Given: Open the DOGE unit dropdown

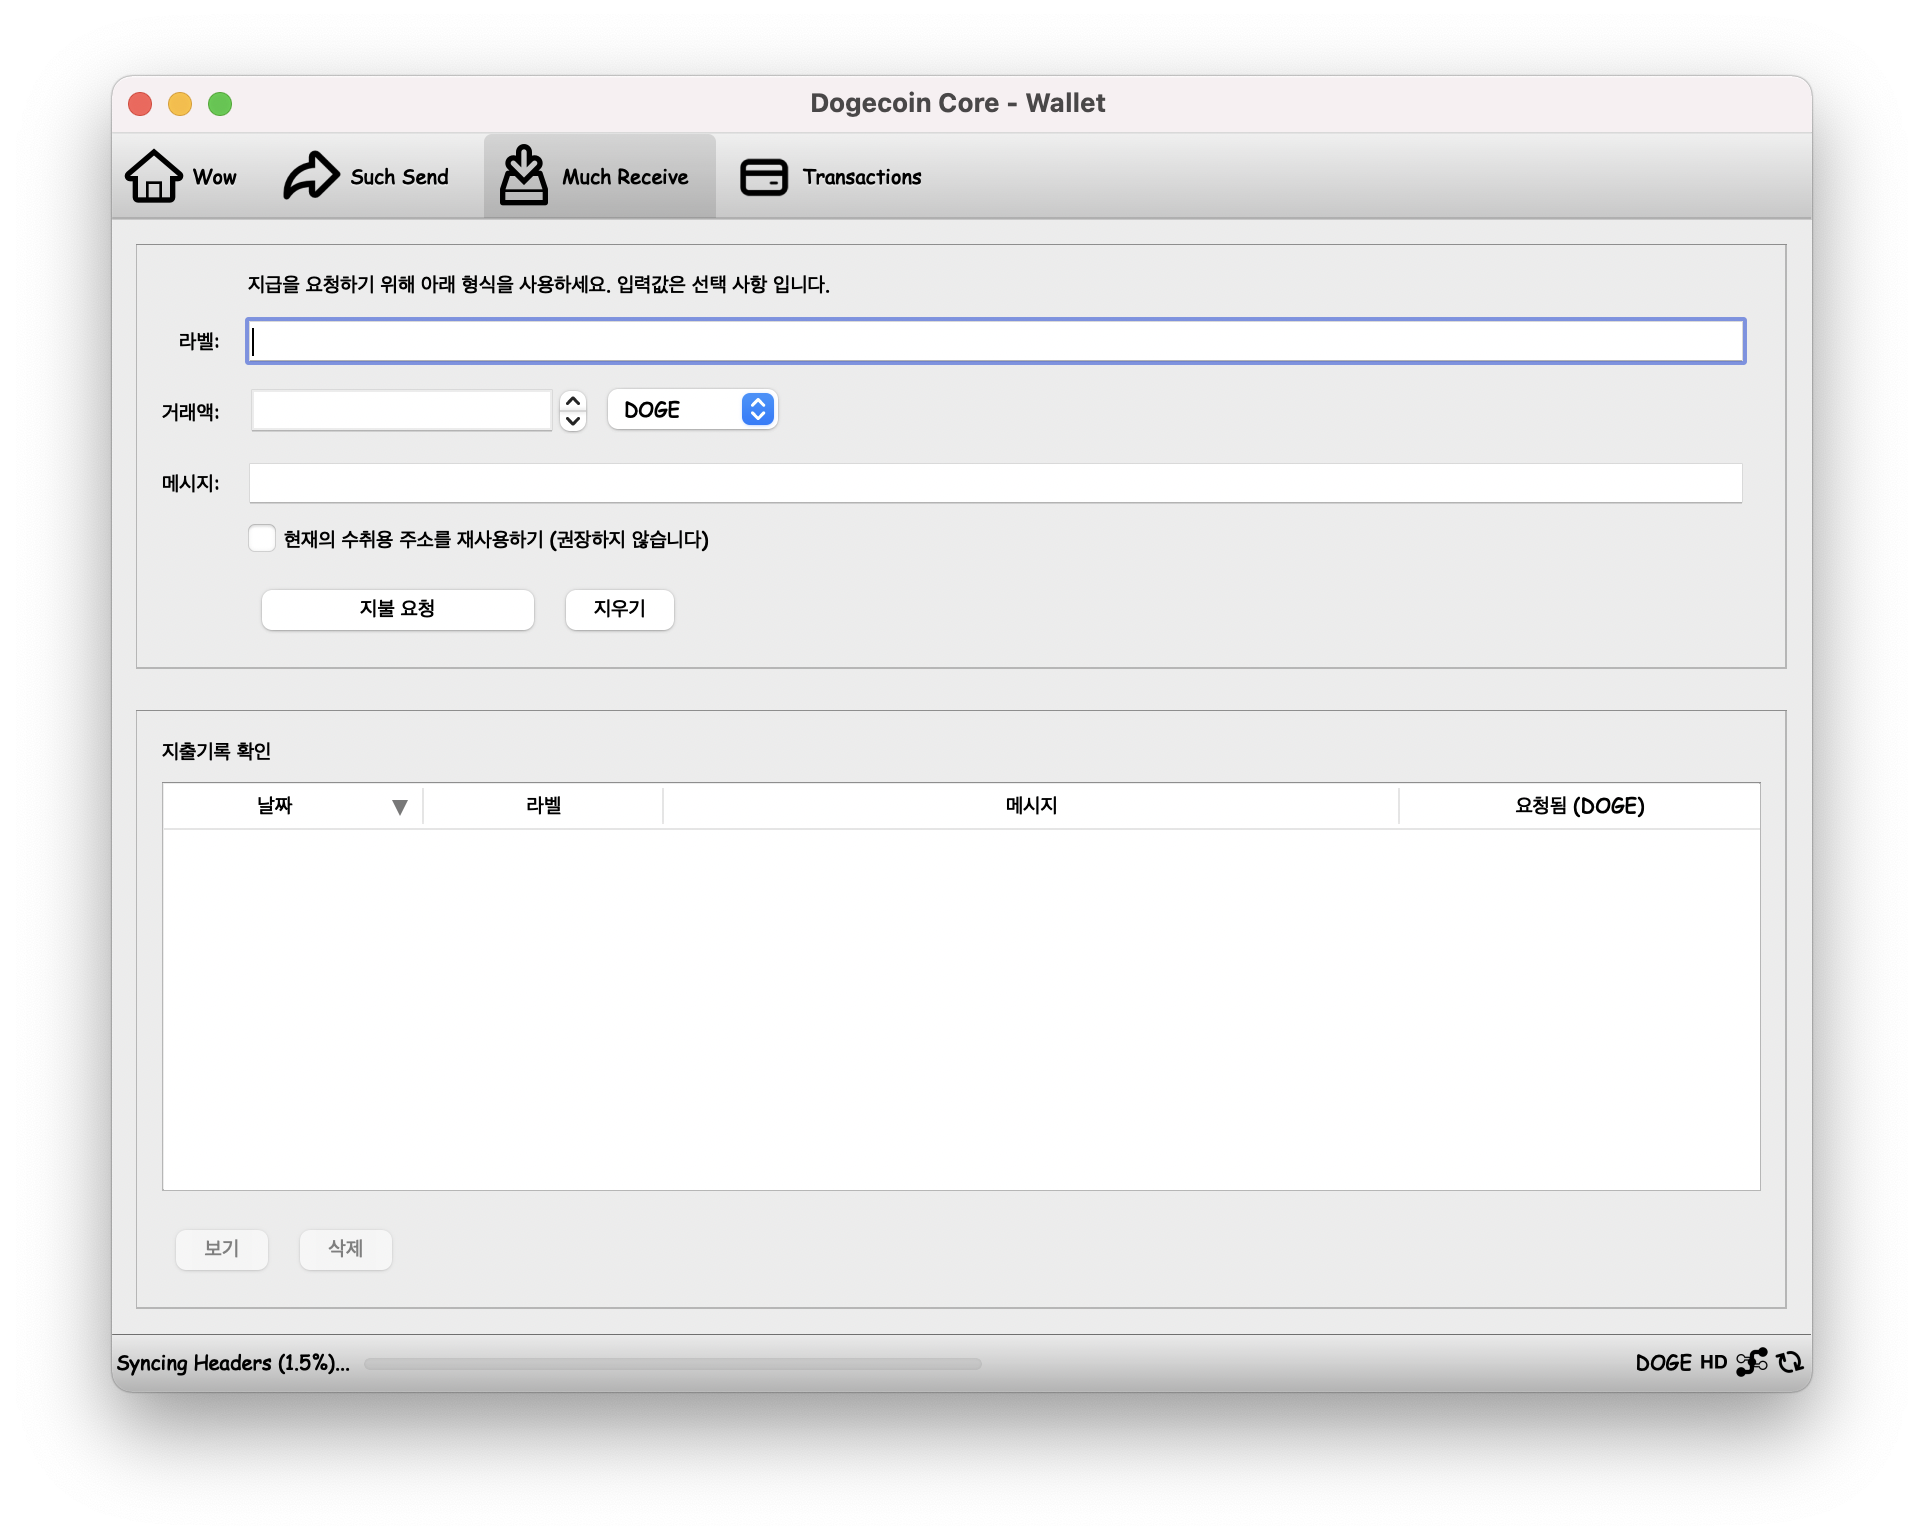Looking at the screenshot, I should pyautogui.click(x=692, y=410).
